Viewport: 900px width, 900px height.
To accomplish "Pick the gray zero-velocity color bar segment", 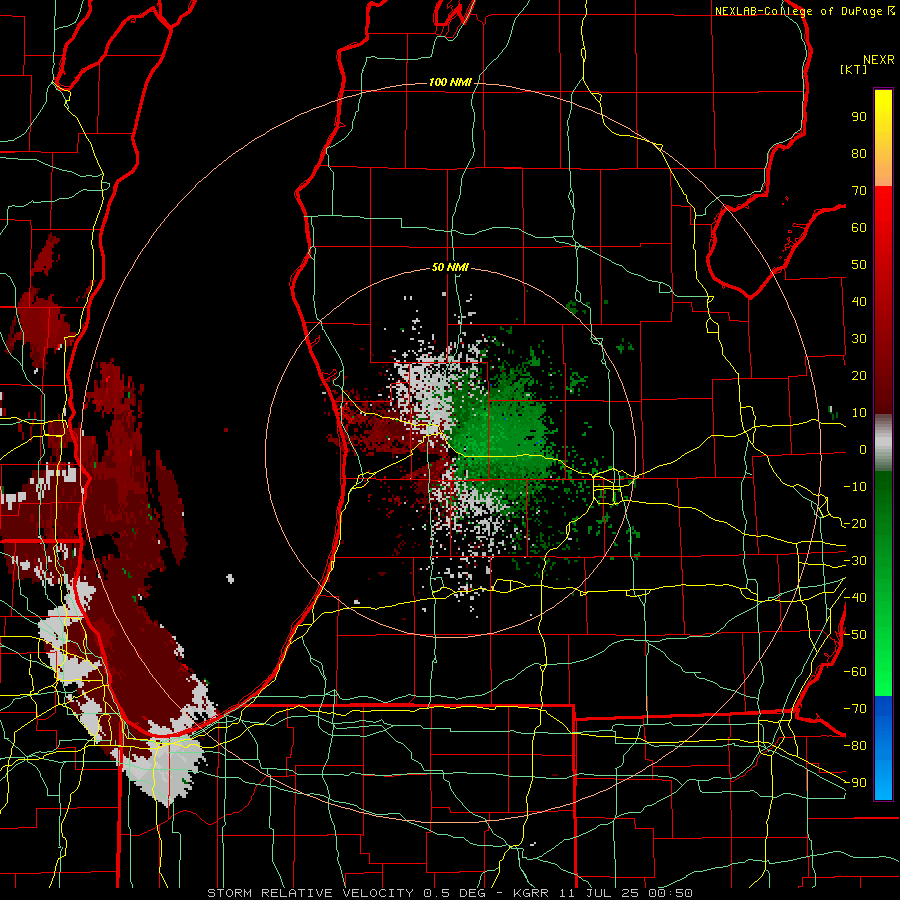I will coord(883,443).
